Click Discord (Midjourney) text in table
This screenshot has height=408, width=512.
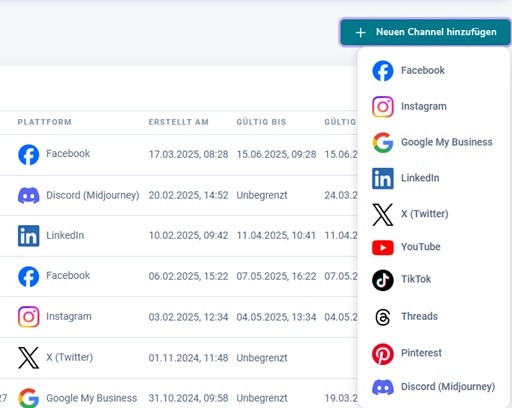(93, 195)
